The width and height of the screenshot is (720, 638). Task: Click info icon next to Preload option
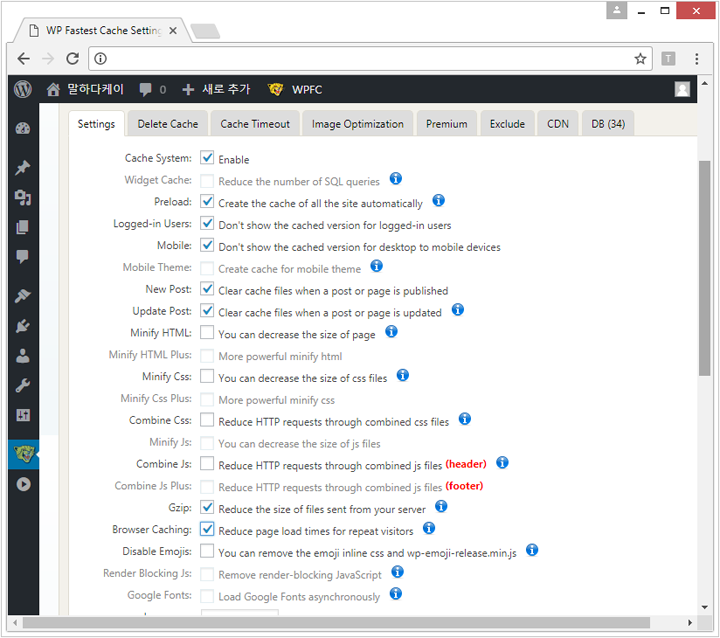click(x=438, y=201)
